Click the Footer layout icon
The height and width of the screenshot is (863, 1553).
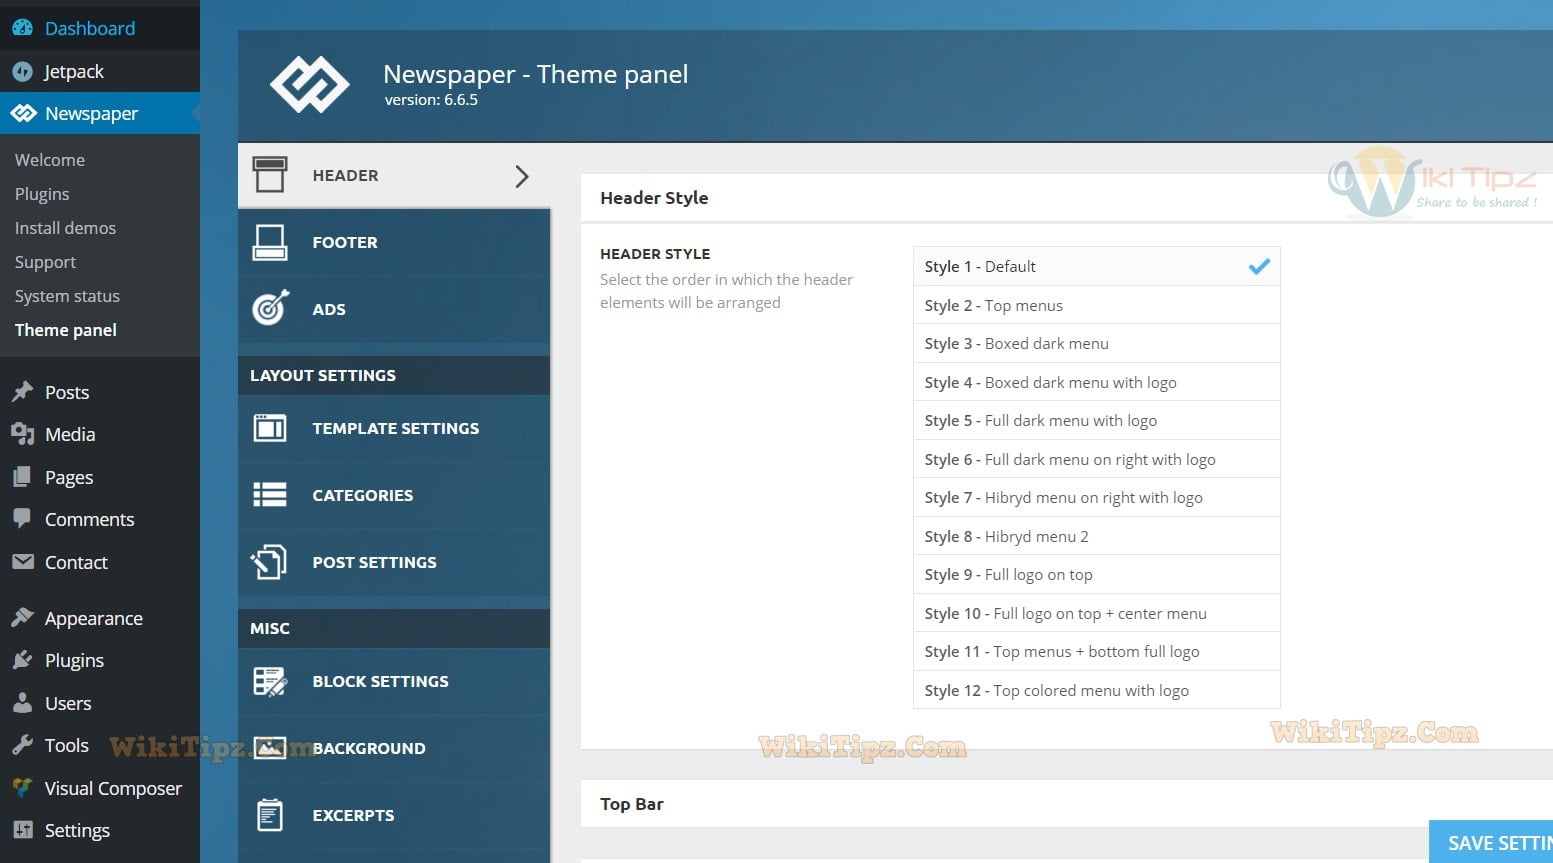point(270,242)
